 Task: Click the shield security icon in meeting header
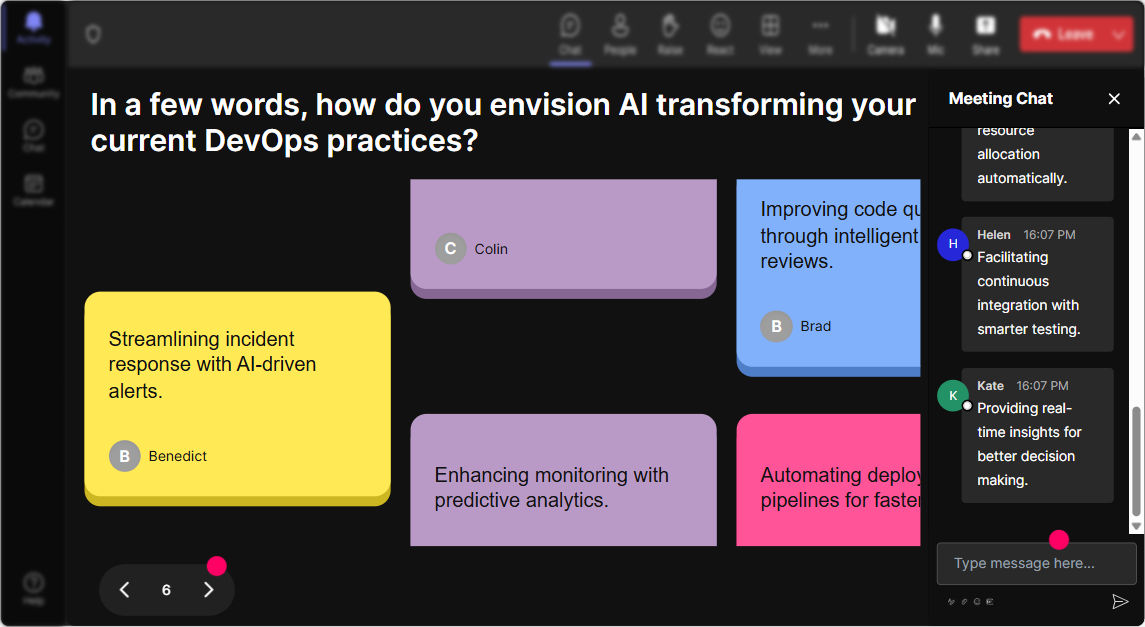pyautogui.click(x=93, y=34)
